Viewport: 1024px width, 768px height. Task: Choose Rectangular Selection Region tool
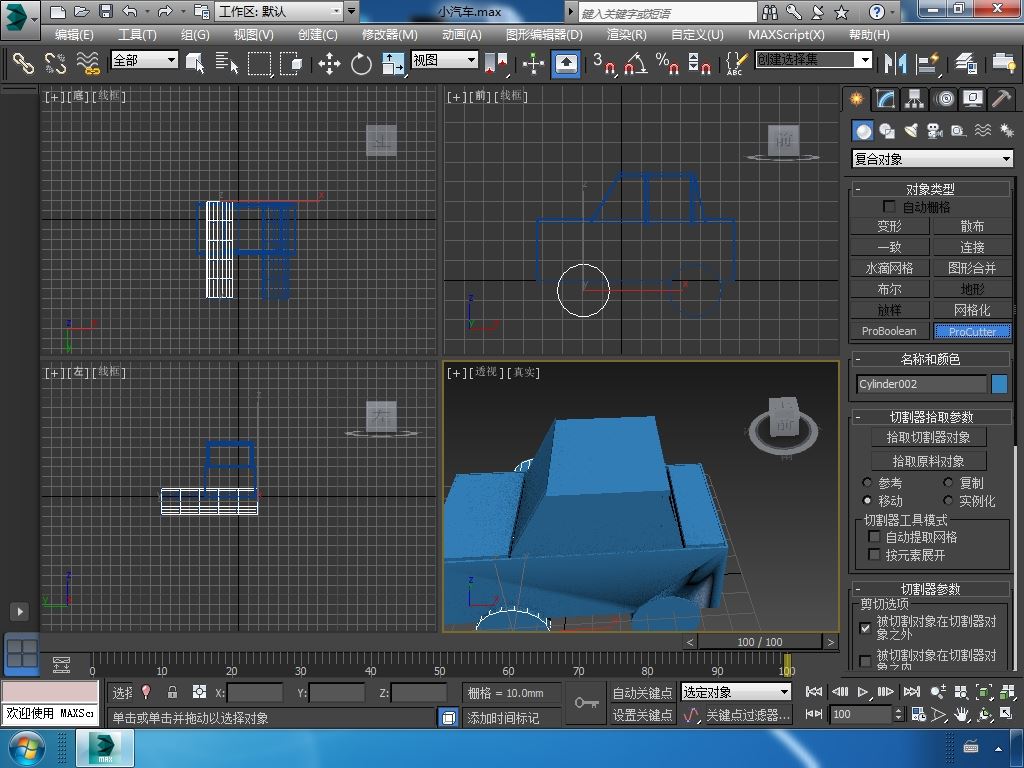coord(259,63)
